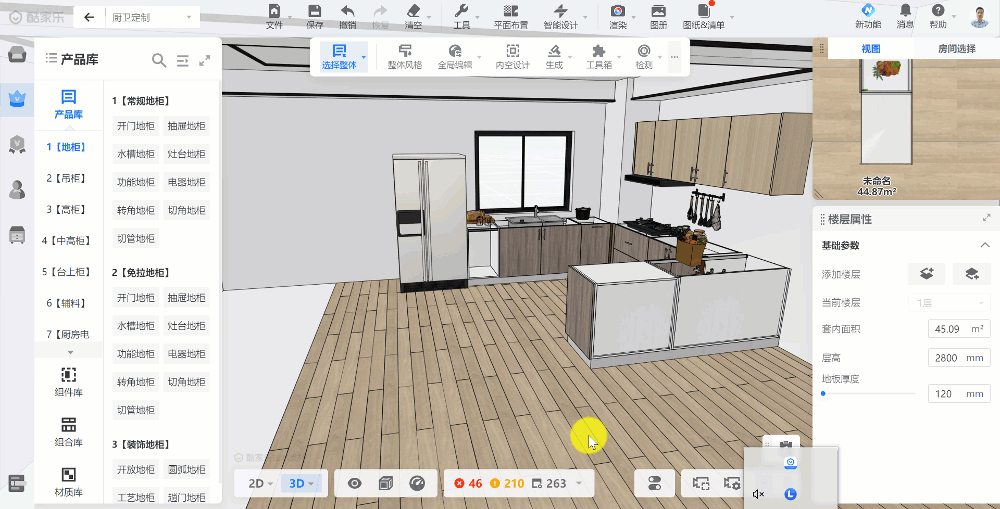Open the 消息 notification bell

(905, 11)
